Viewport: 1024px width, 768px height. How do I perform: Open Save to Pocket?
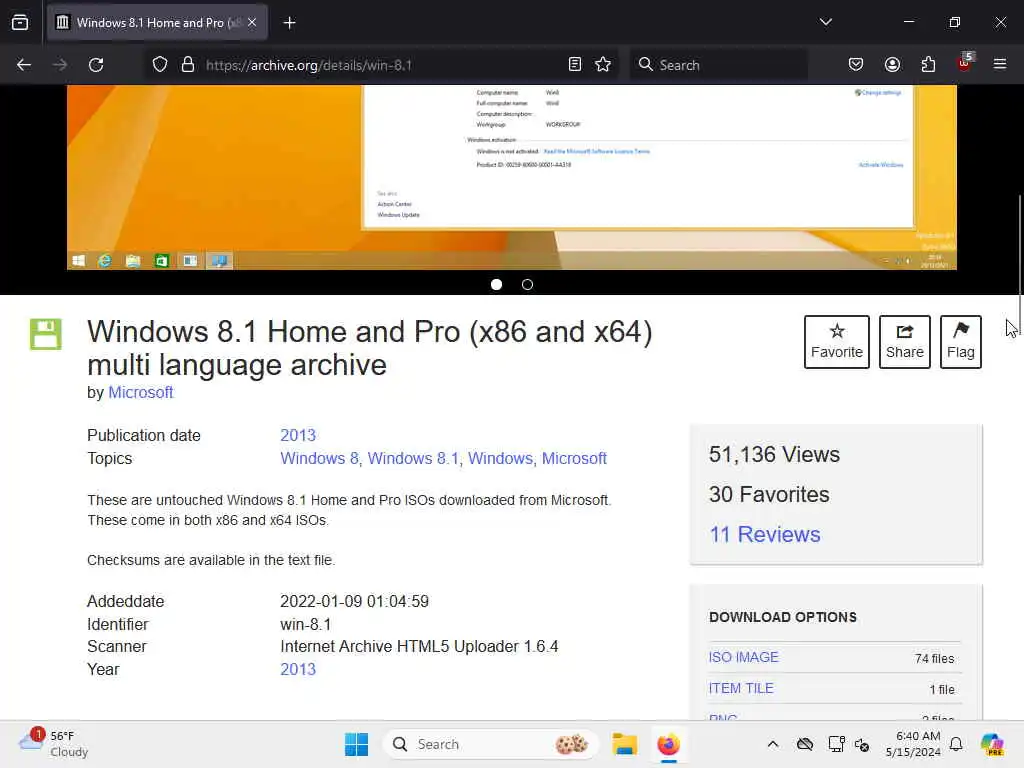pyautogui.click(x=856, y=65)
